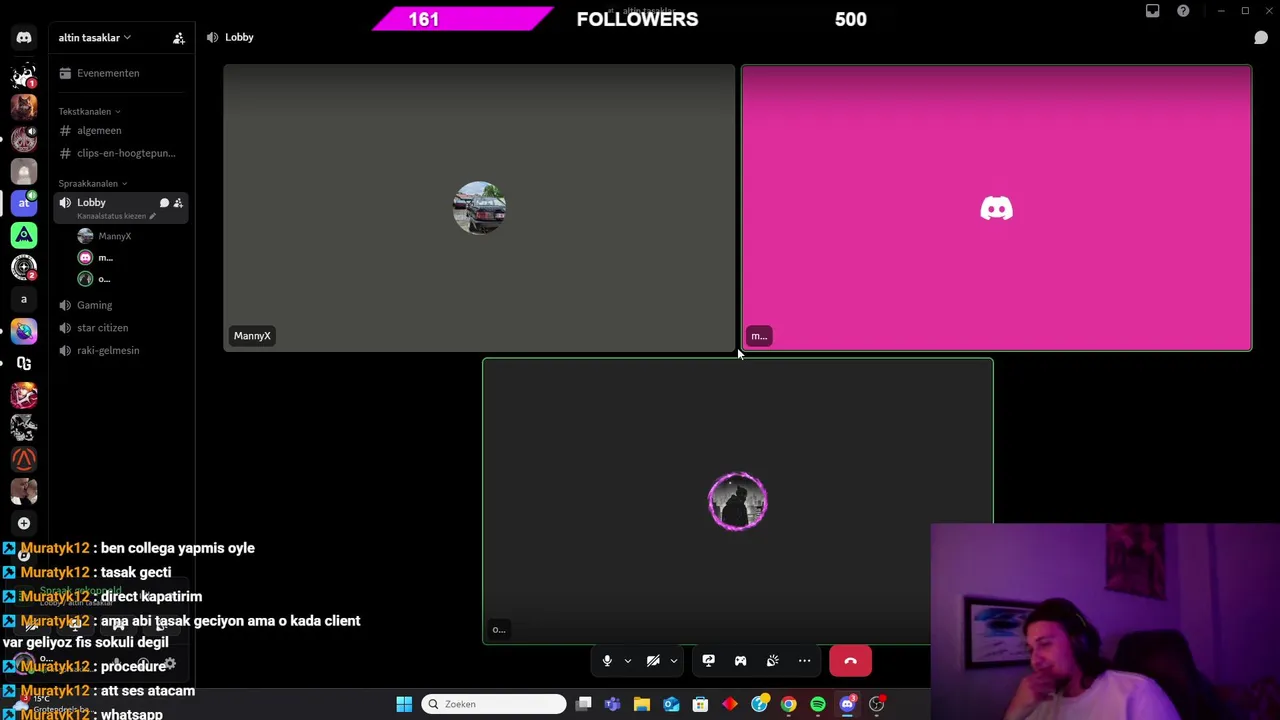Screen dimensions: 1280x720
Task: Open the colorful planet server icon
Action: pos(24,331)
